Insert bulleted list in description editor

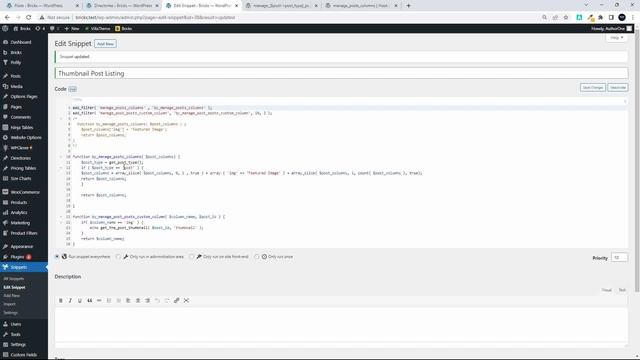[x=109, y=300]
